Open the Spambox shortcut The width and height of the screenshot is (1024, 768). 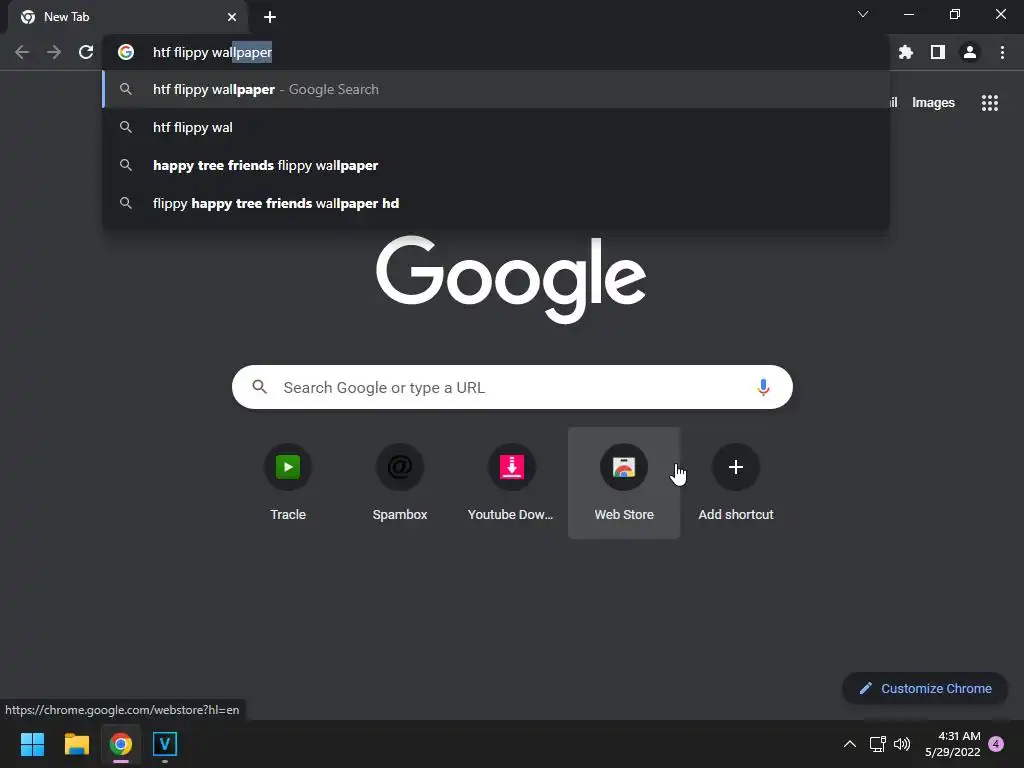400,483
